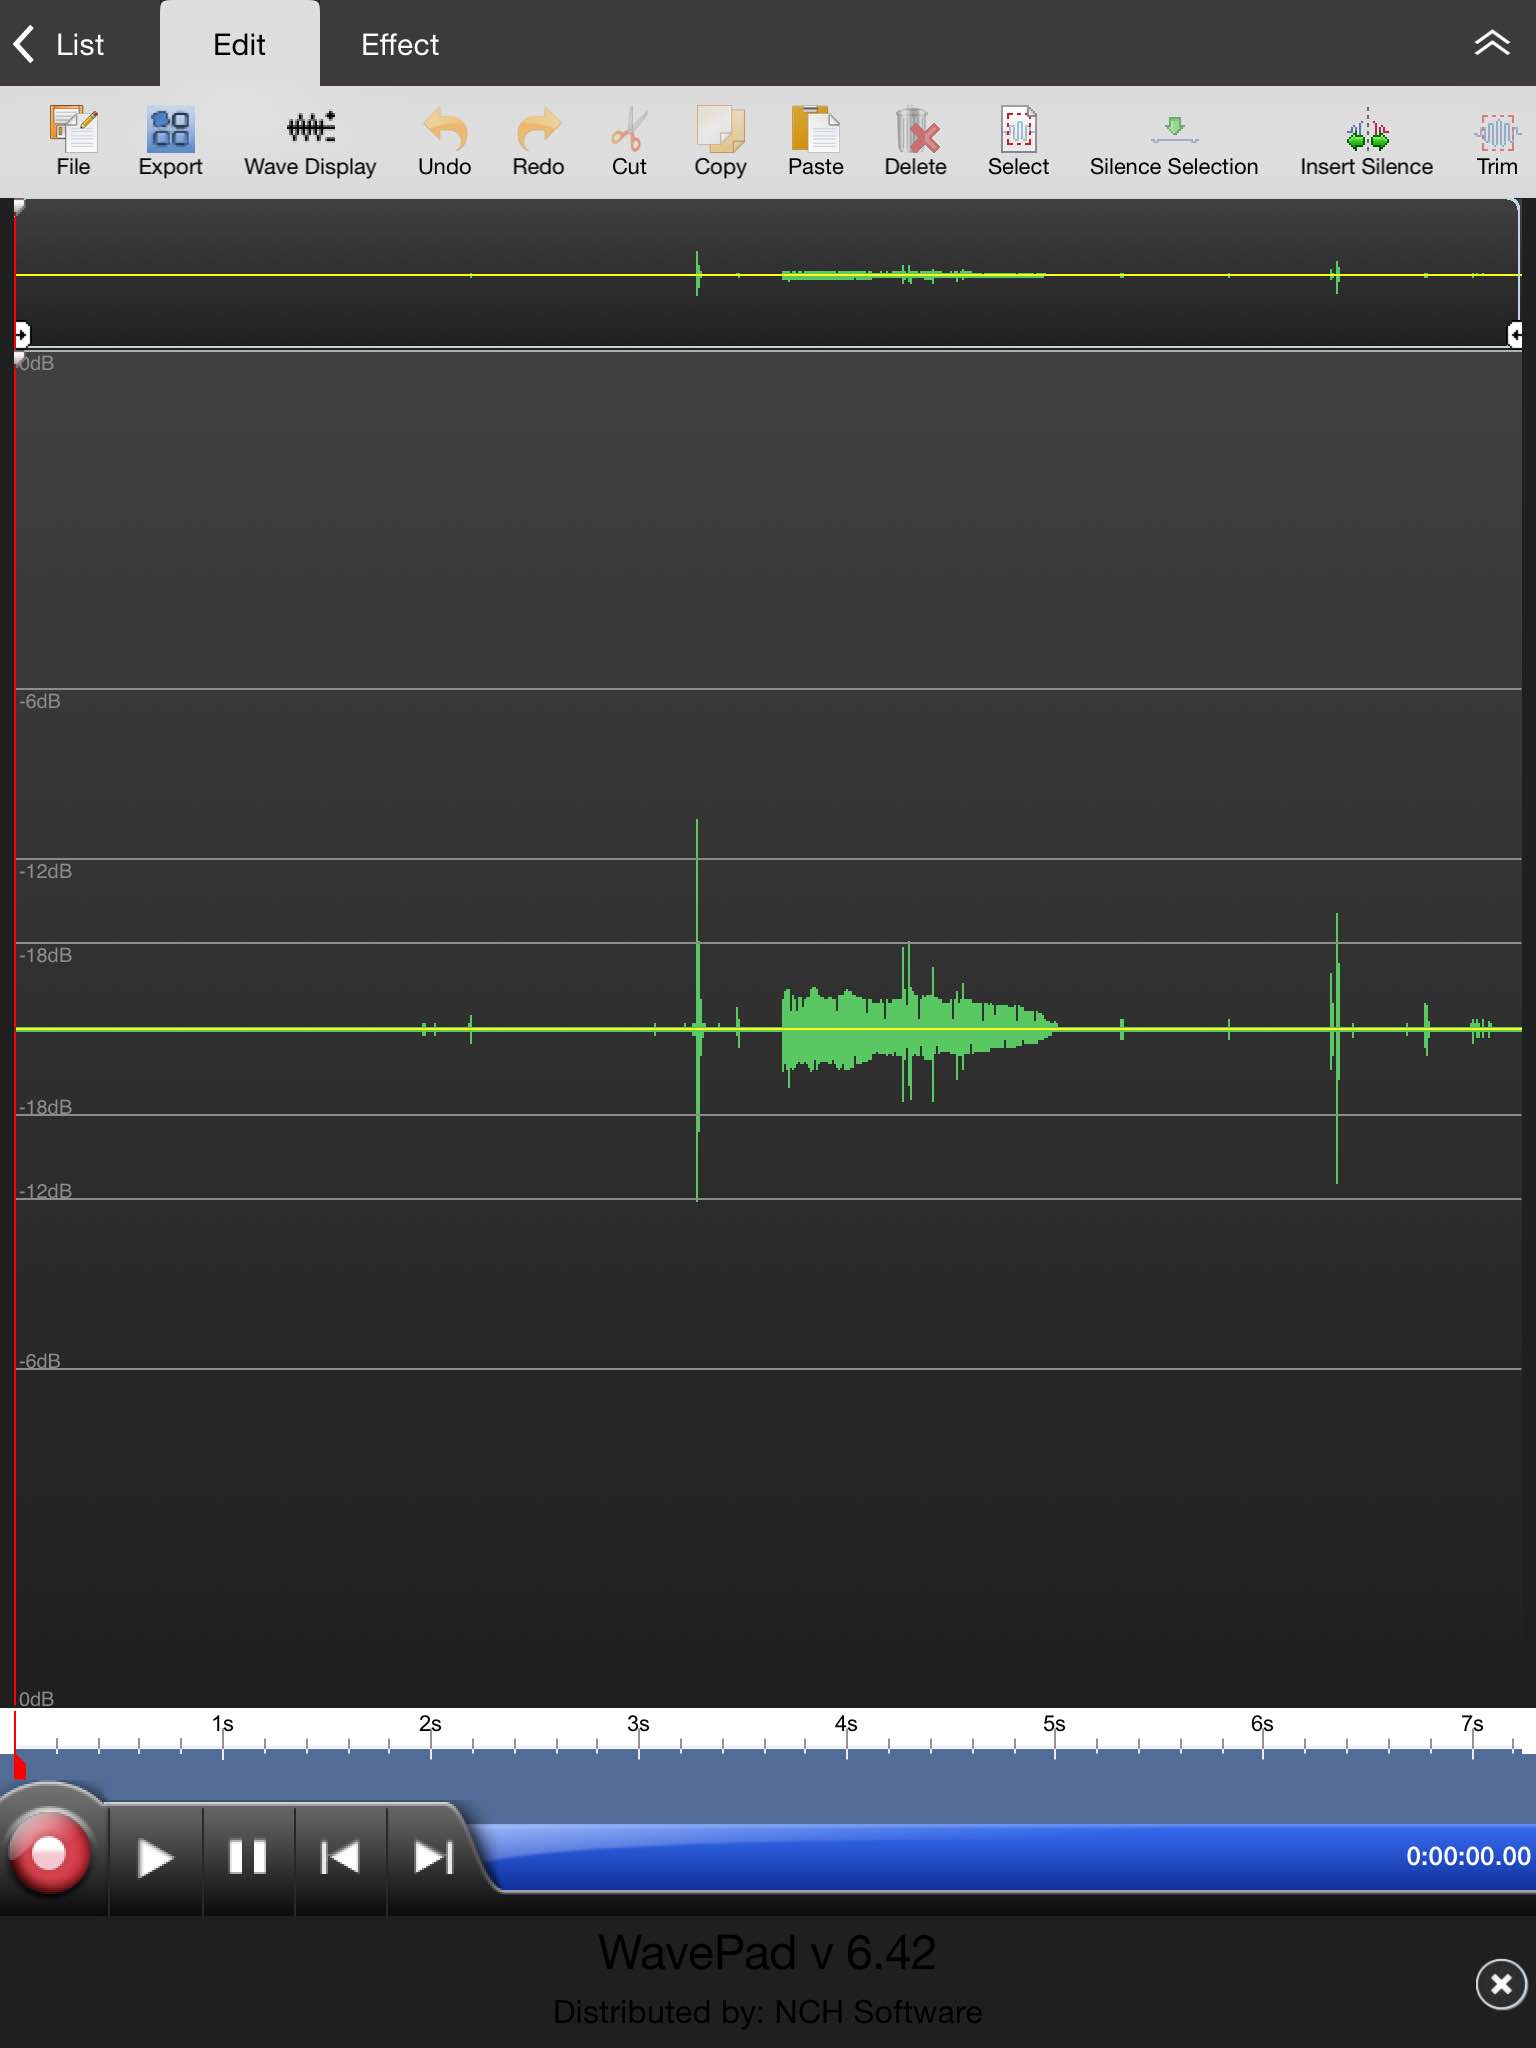Image resolution: width=1536 pixels, height=2048 pixels.
Task: Open Wave Display options
Action: click(x=310, y=141)
